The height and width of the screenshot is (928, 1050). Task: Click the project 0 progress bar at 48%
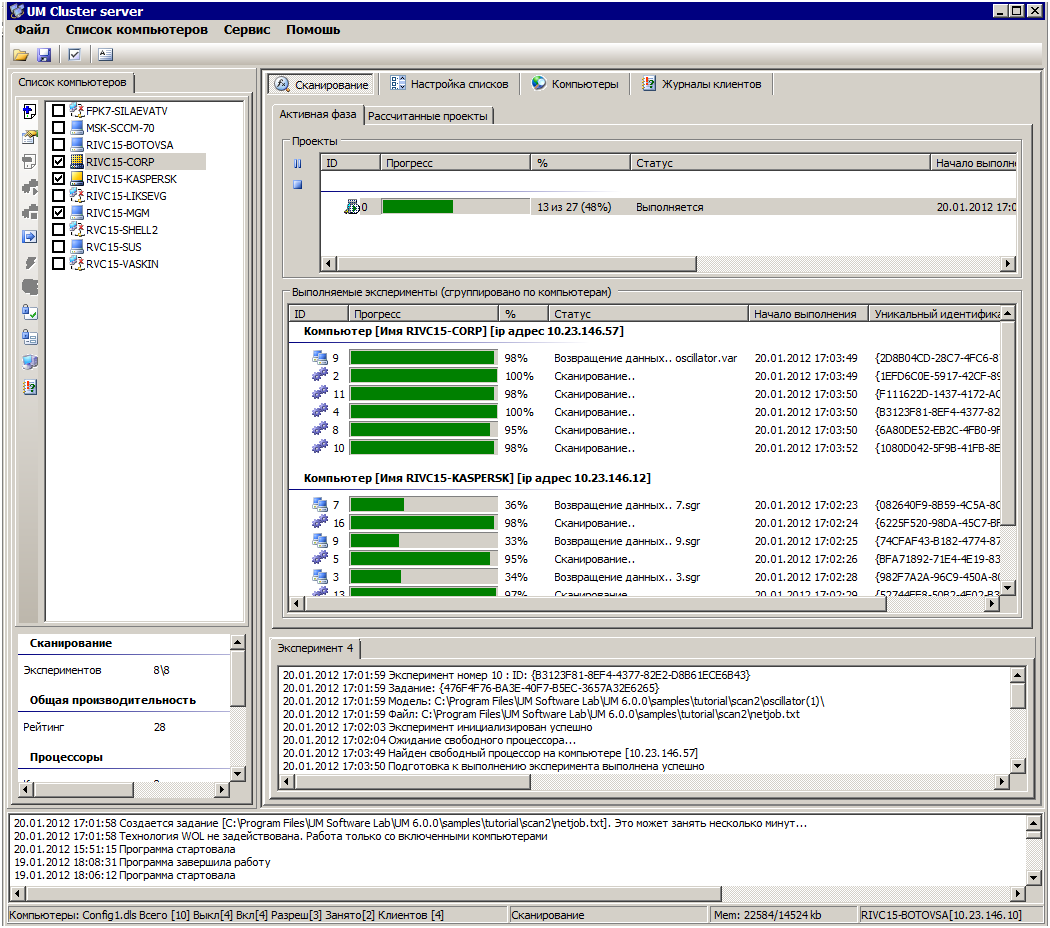pos(455,207)
